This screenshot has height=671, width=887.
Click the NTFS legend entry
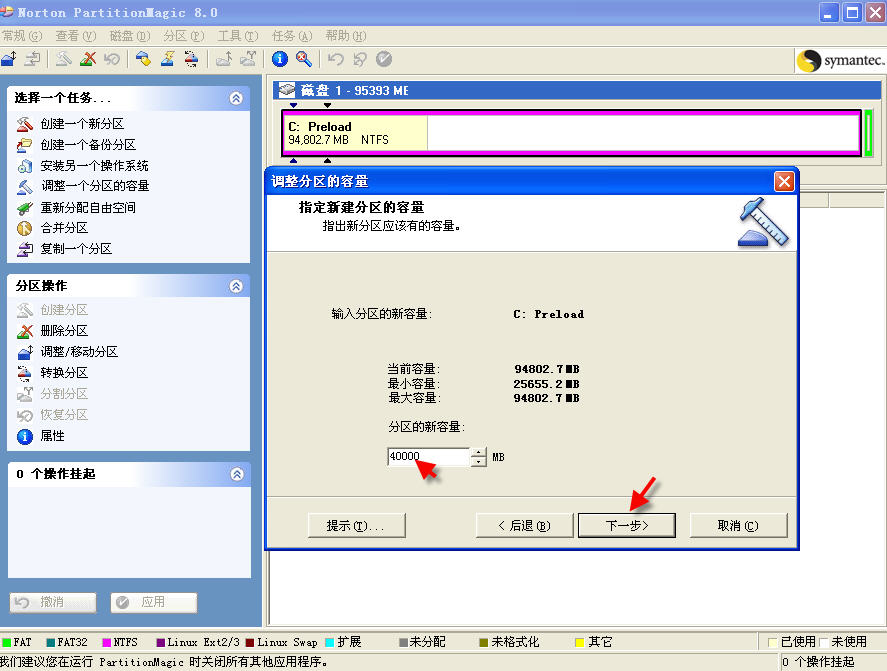point(120,642)
